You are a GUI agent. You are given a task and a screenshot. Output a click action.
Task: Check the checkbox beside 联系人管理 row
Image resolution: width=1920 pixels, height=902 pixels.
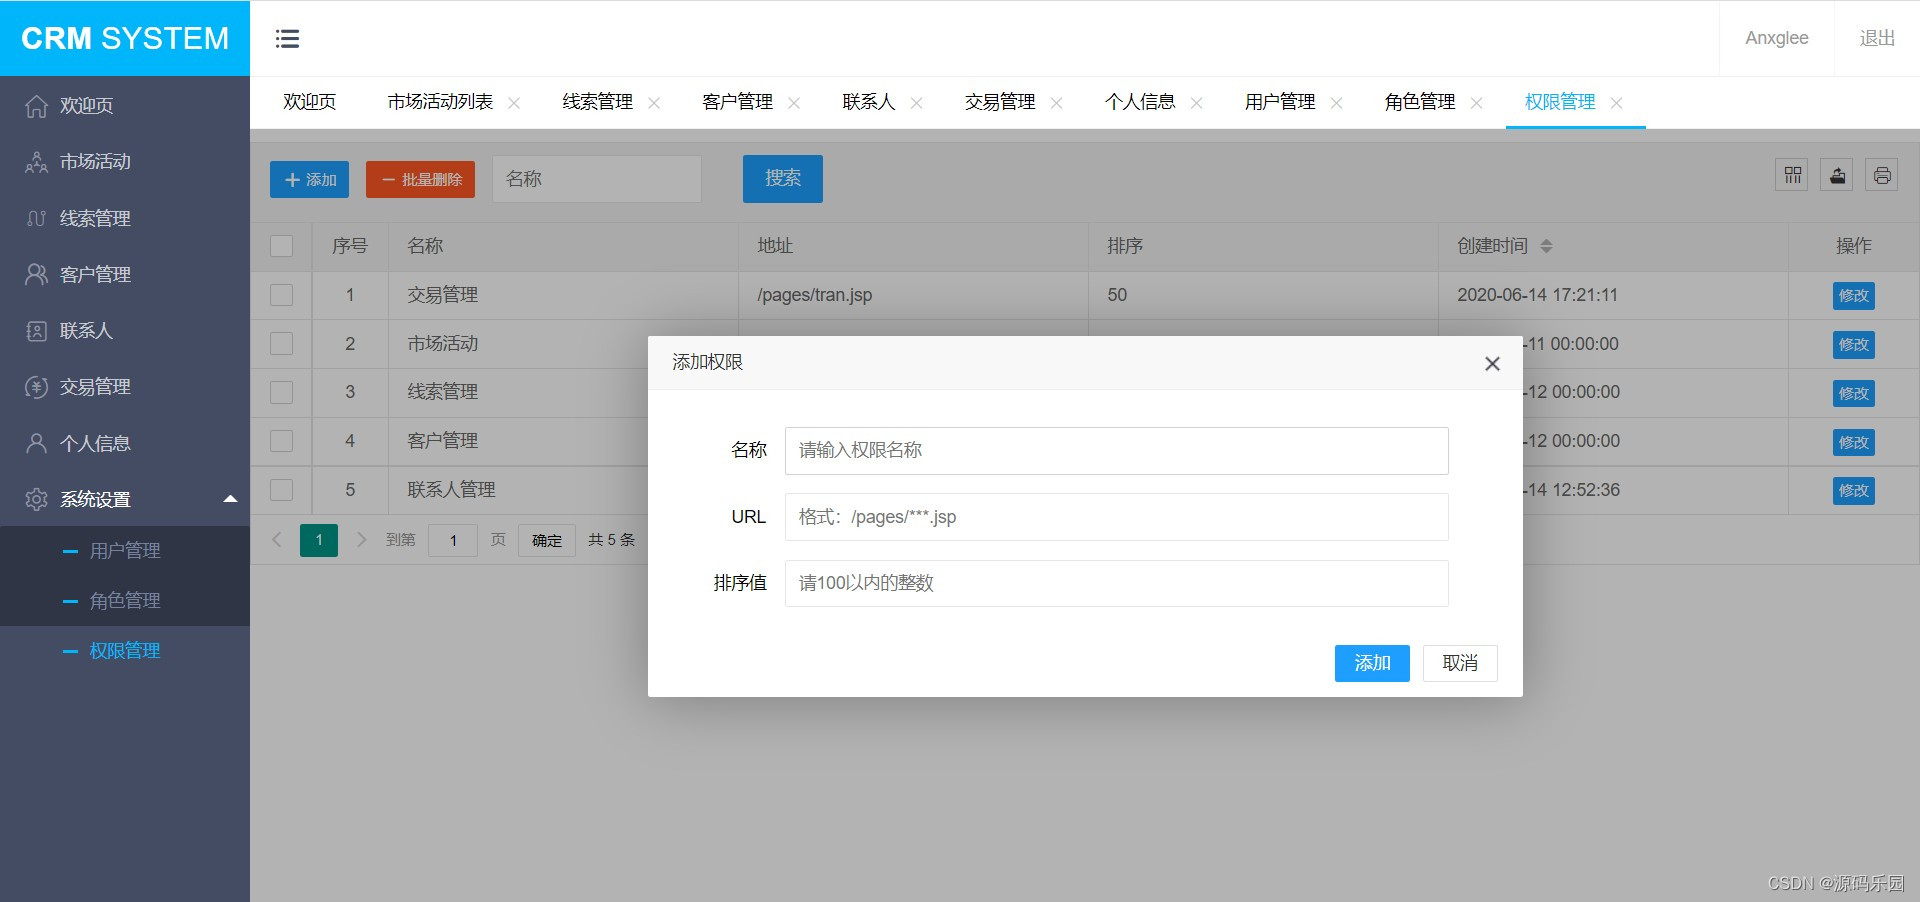coord(281,490)
